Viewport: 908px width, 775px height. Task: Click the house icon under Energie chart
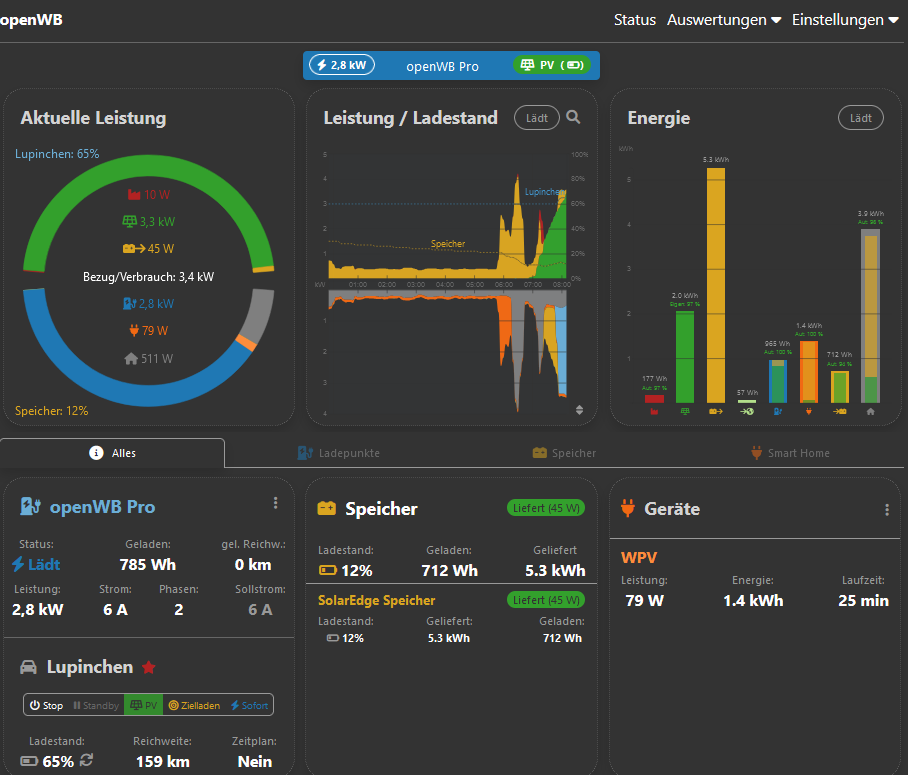(870, 411)
